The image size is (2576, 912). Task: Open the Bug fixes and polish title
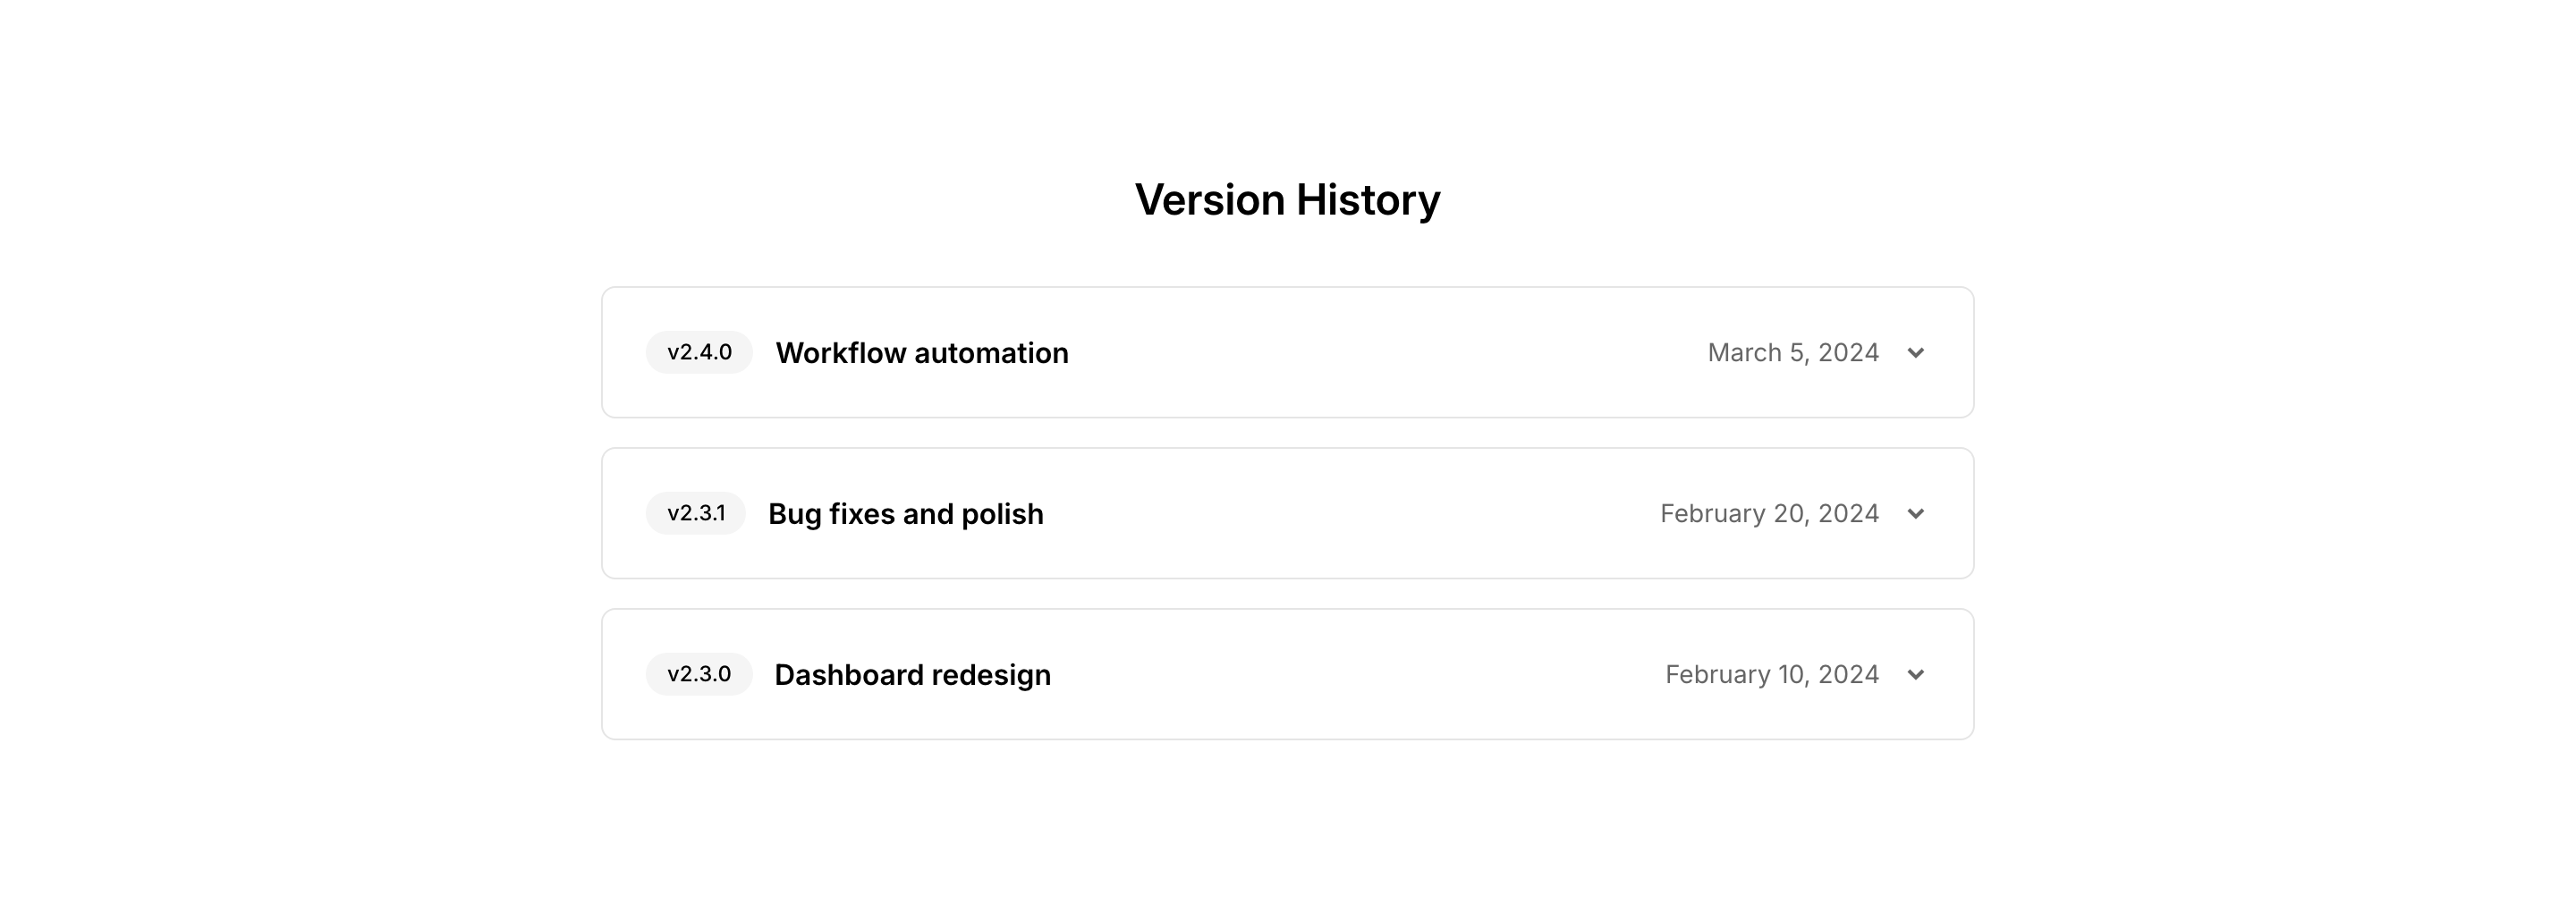coord(905,514)
